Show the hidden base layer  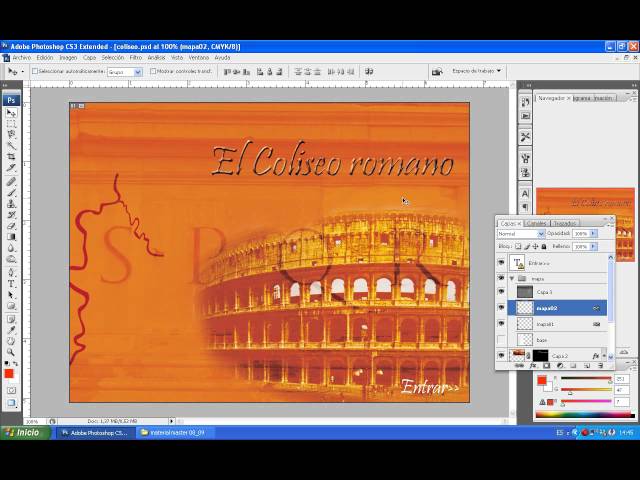(501, 340)
